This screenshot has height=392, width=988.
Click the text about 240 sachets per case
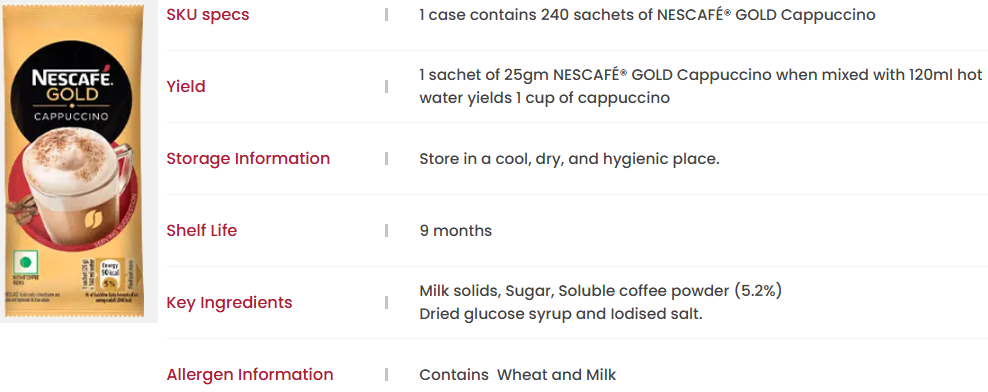[x=647, y=14]
